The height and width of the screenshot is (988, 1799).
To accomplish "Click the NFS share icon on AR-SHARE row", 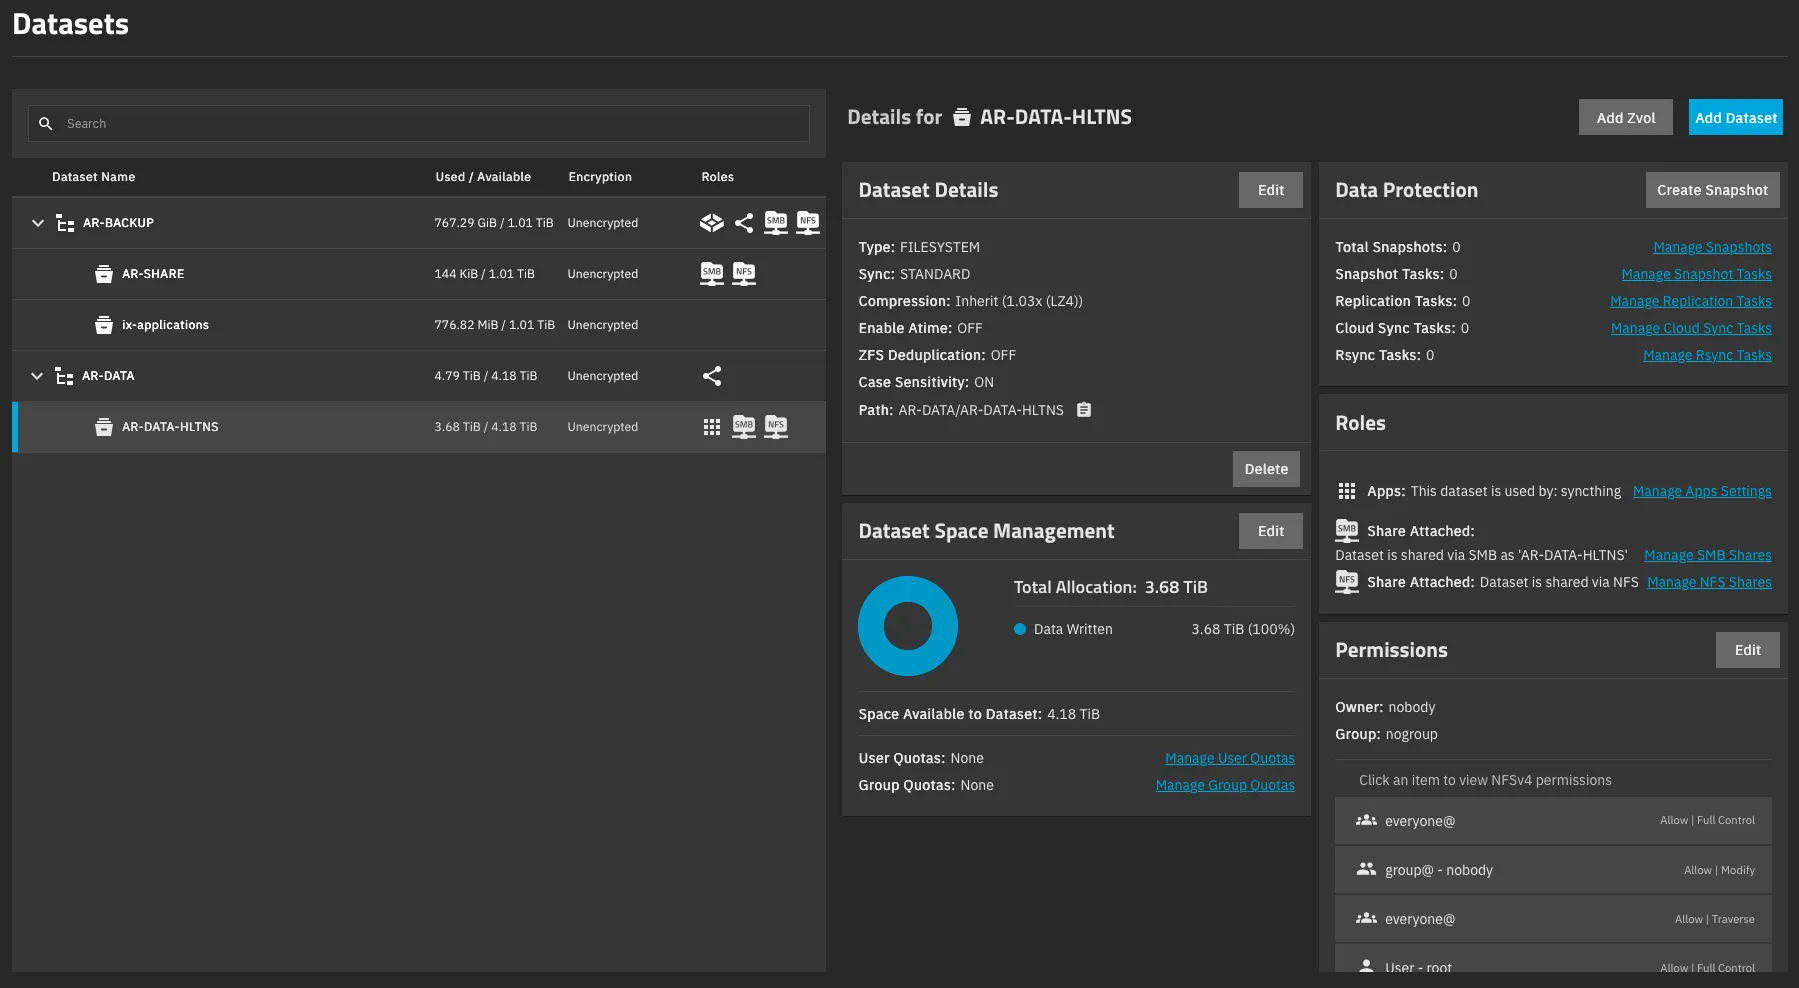I will 744,274.
